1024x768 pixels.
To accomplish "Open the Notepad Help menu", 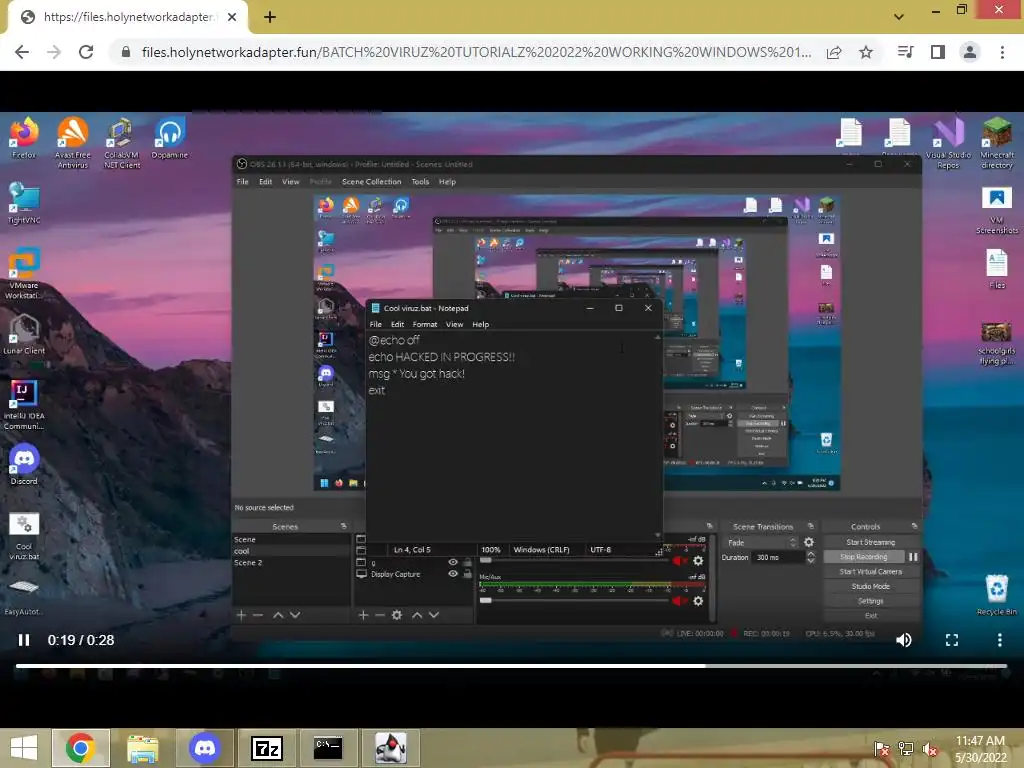I will coord(481,324).
